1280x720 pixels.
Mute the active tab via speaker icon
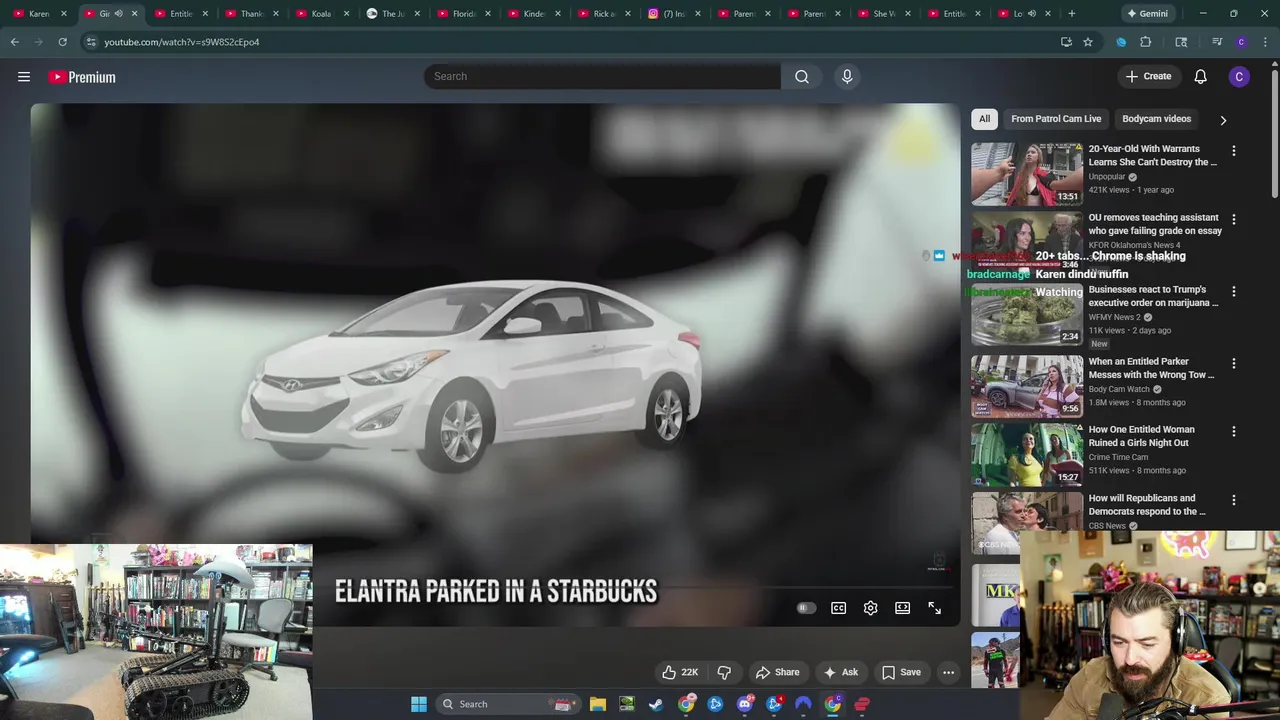118,14
